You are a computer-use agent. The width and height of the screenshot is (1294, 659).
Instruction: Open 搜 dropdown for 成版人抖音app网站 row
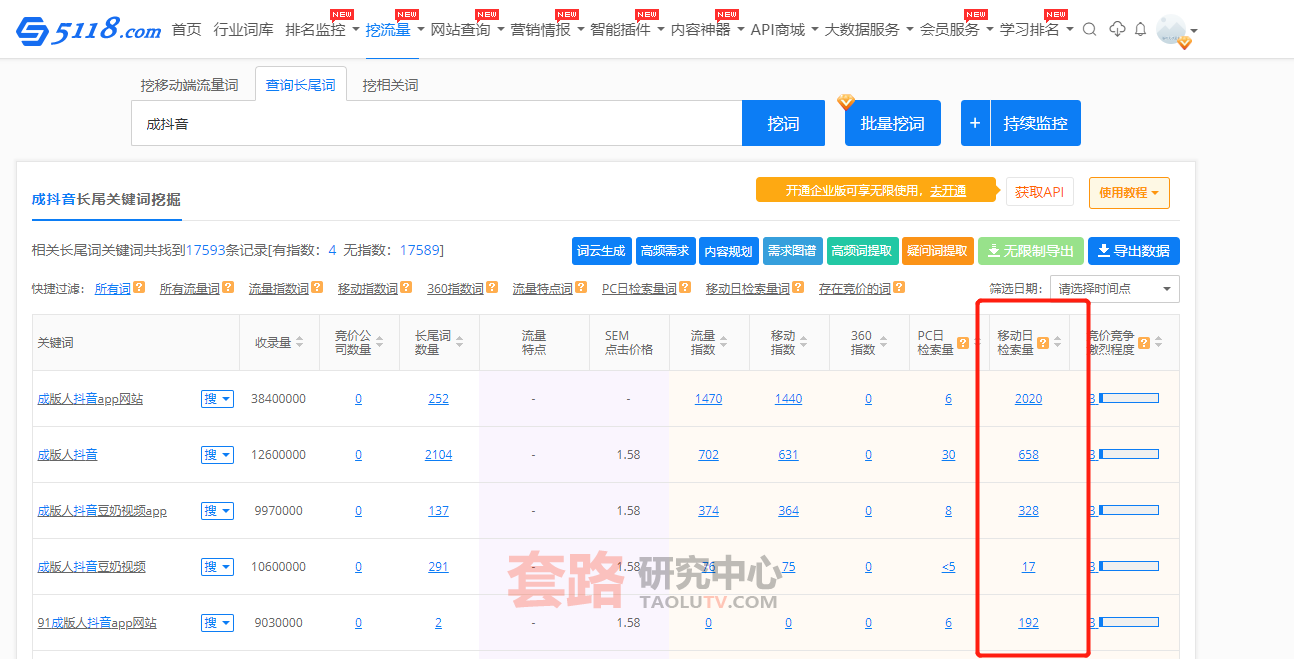(x=217, y=399)
